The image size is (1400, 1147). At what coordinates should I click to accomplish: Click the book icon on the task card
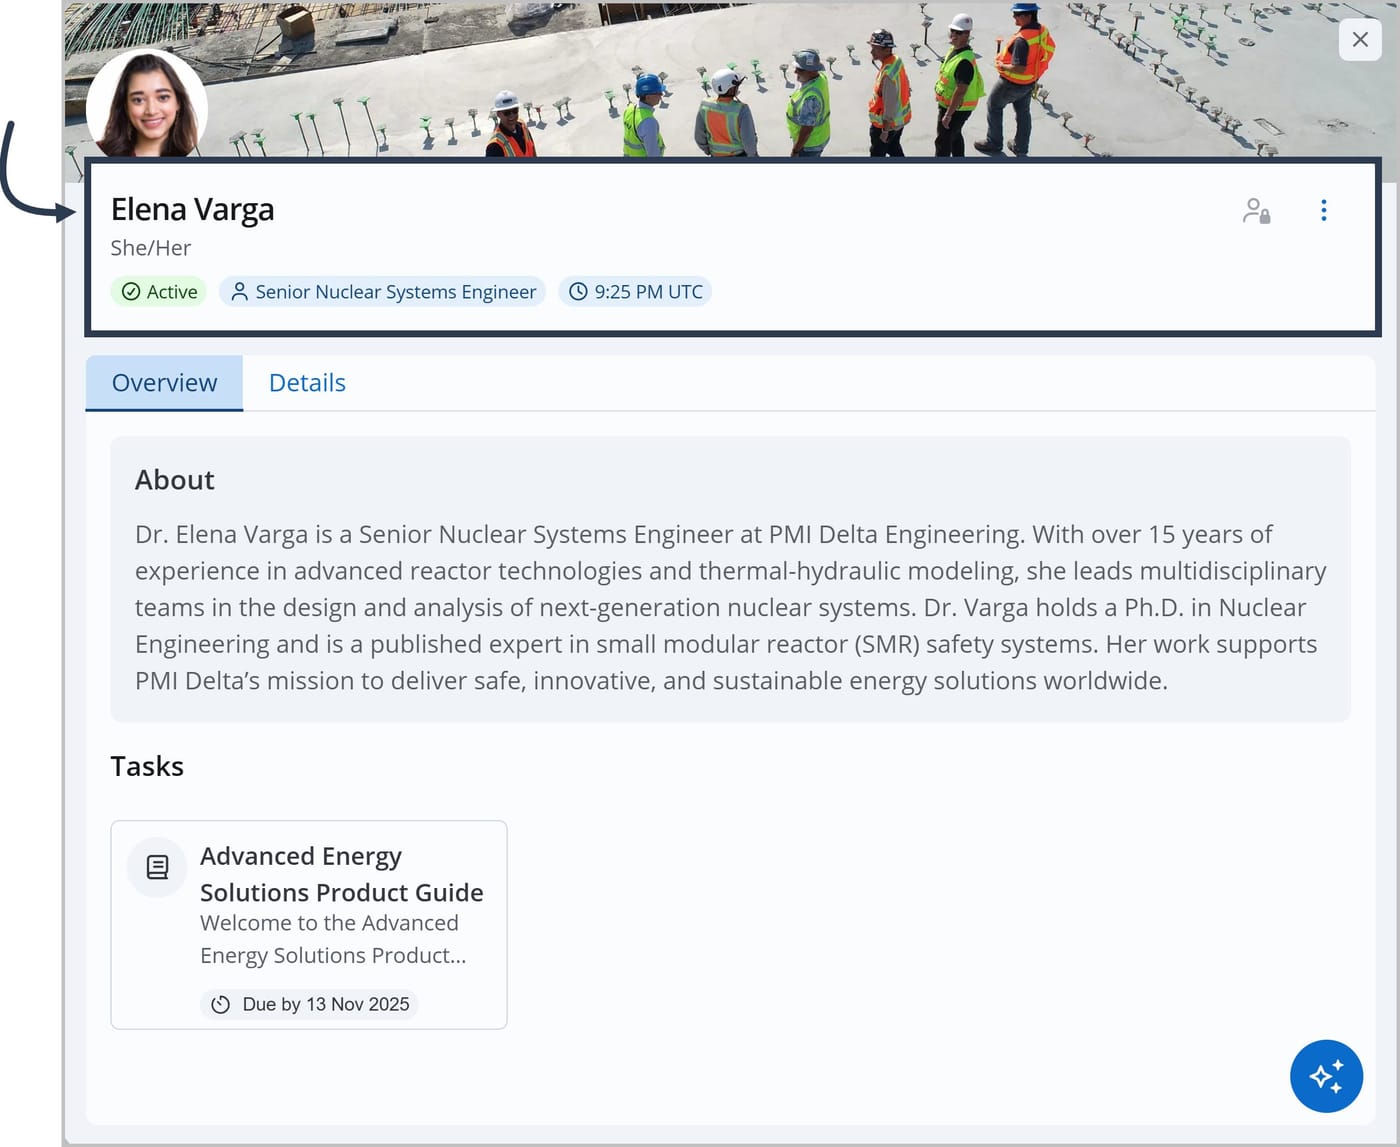pyautogui.click(x=157, y=867)
